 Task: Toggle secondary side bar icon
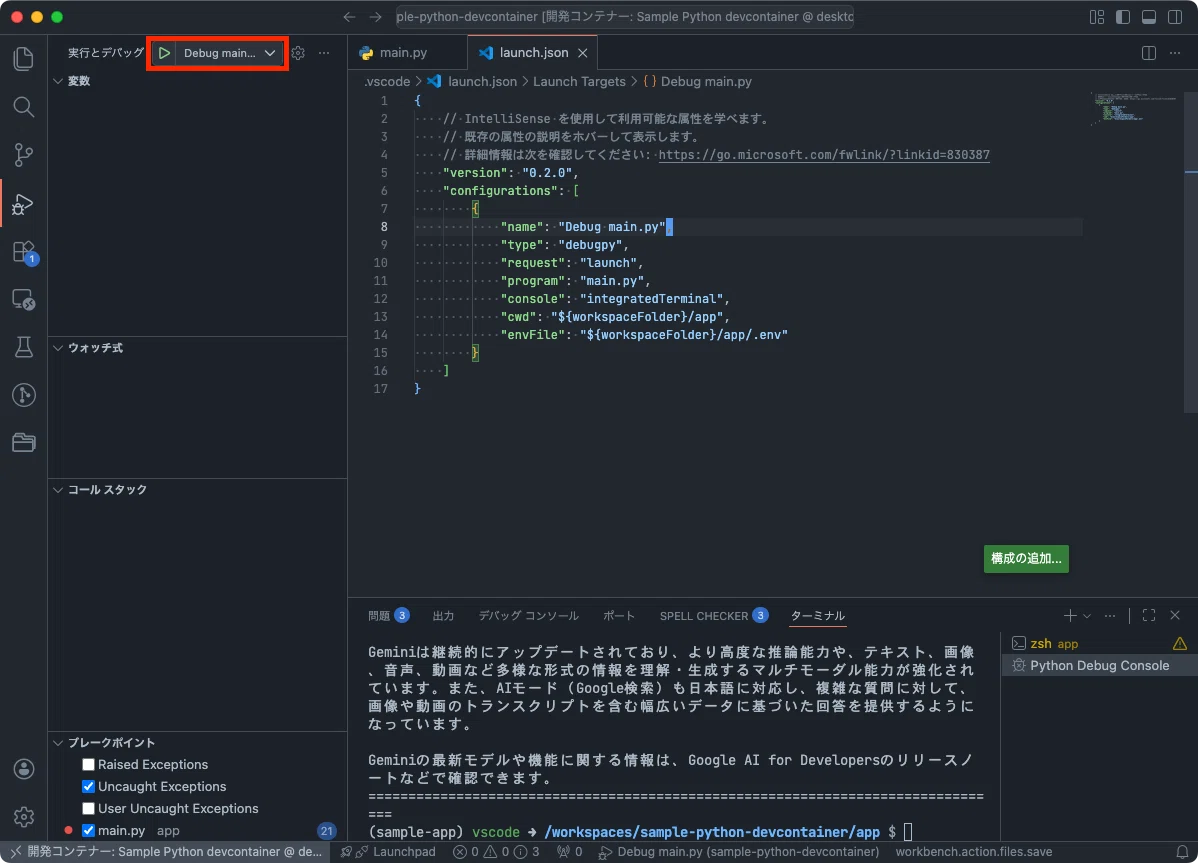pyautogui.click(x=1175, y=17)
